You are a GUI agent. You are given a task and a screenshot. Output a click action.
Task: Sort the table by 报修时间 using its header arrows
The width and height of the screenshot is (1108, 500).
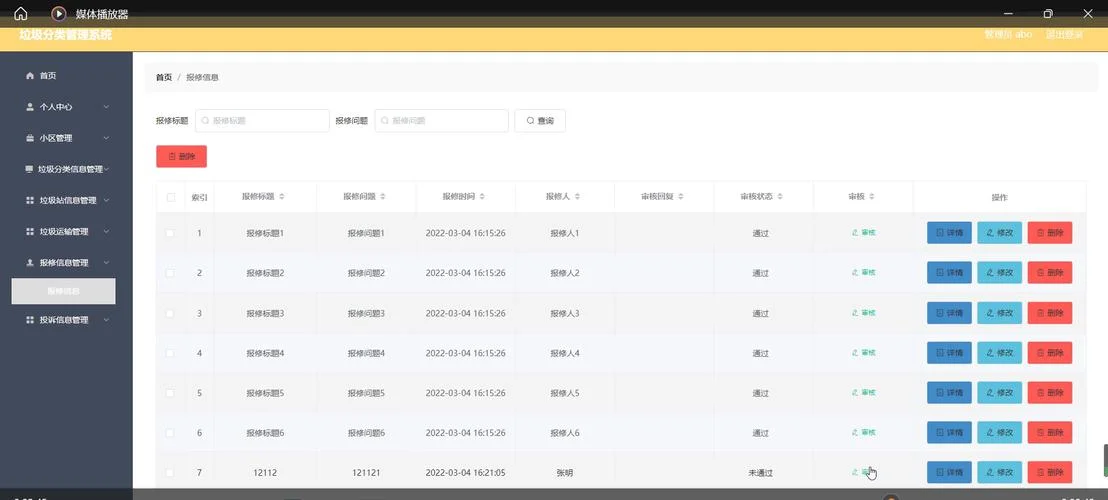(482, 197)
